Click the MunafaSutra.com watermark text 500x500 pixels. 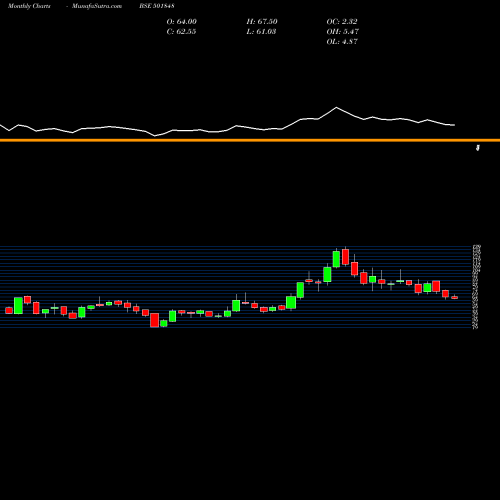97,6
